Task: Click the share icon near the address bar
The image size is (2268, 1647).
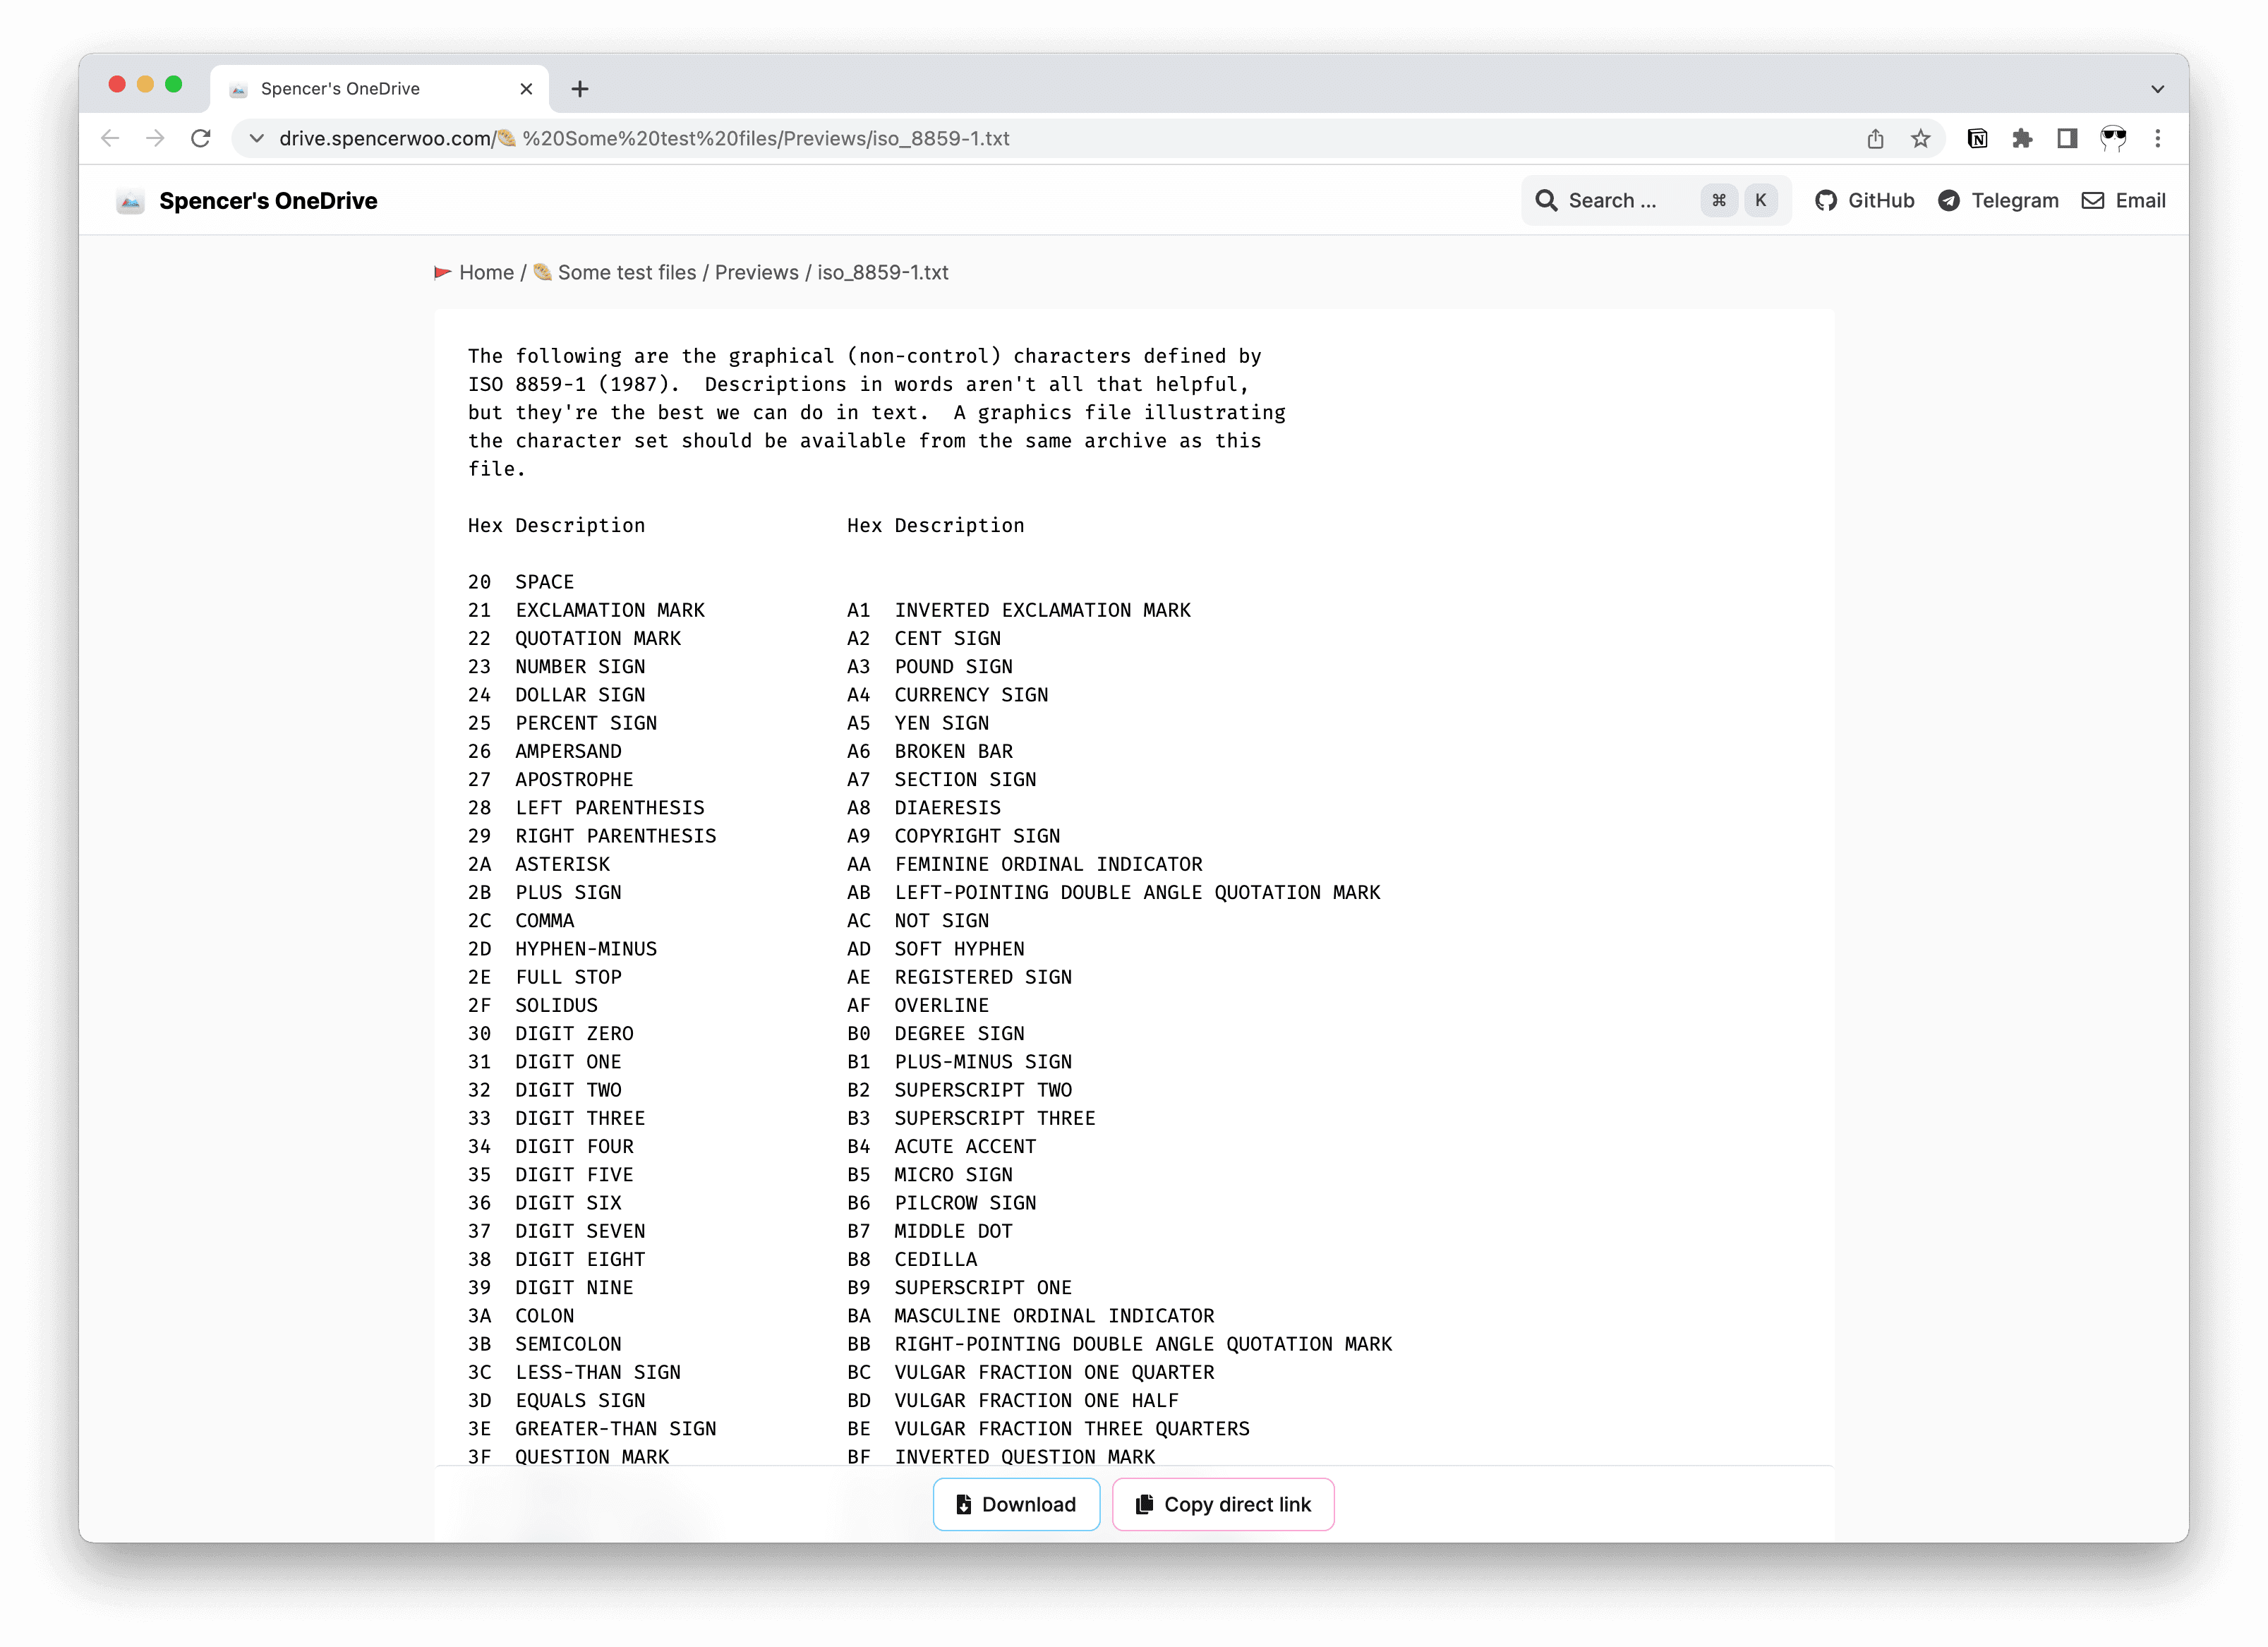Action: pyautogui.click(x=1875, y=138)
